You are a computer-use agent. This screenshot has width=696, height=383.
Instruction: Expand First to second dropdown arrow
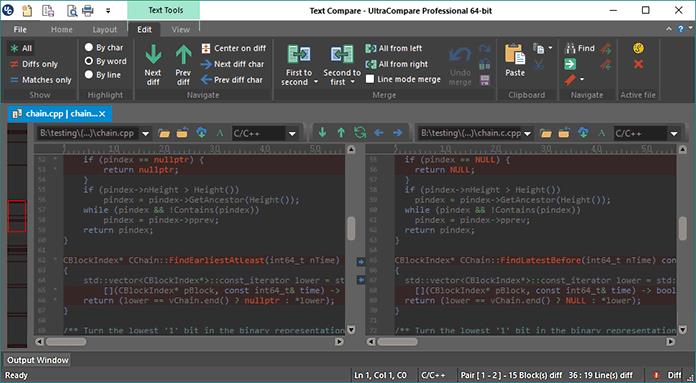point(316,82)
